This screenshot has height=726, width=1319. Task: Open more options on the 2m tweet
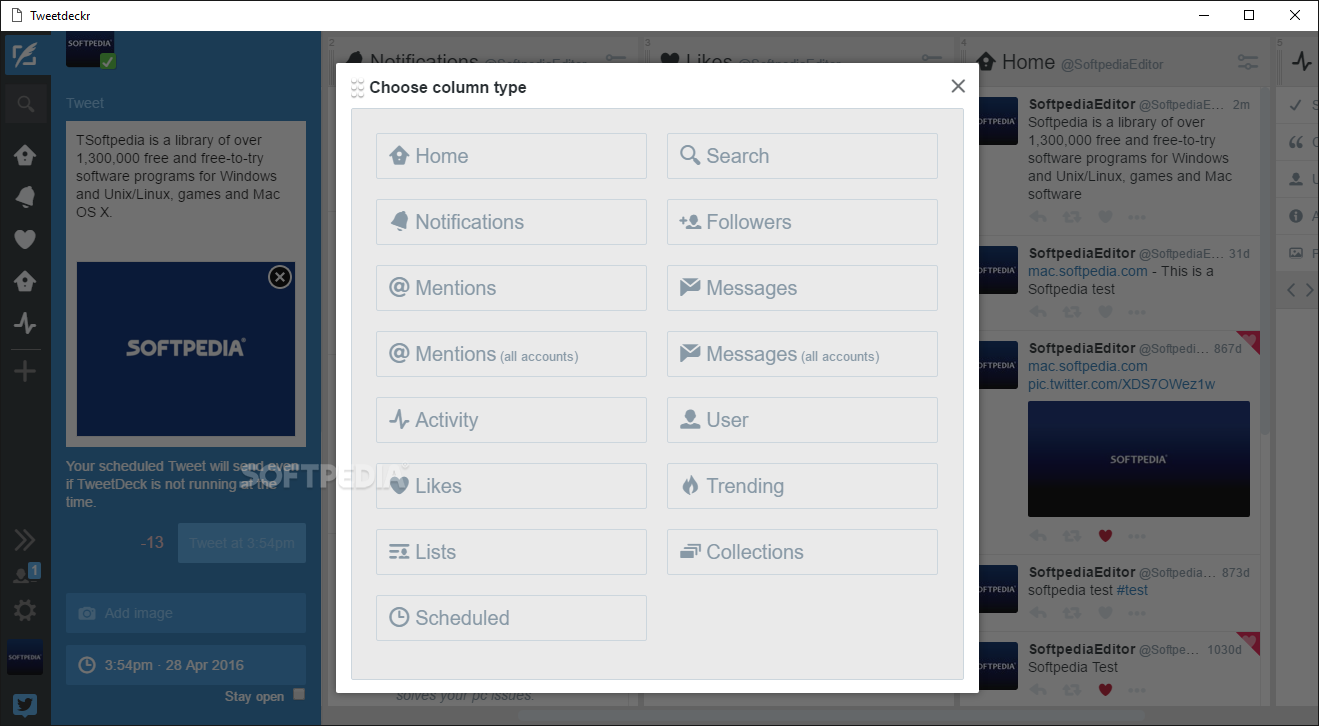pyautogui.click(x=1137, y=217)
